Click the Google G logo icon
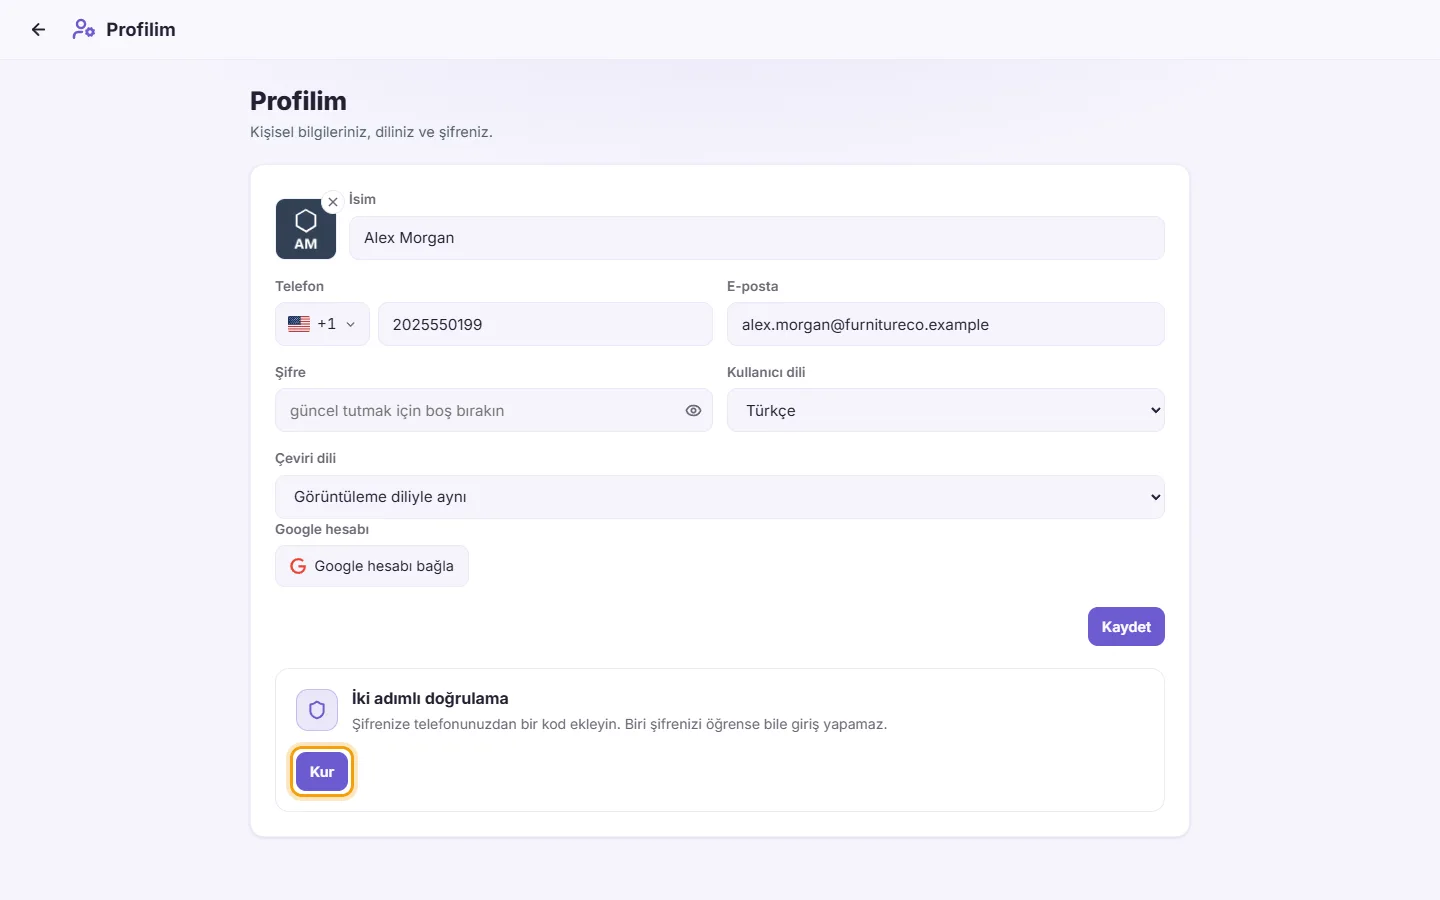This screenshot has width=1440, height=900. 298,566
